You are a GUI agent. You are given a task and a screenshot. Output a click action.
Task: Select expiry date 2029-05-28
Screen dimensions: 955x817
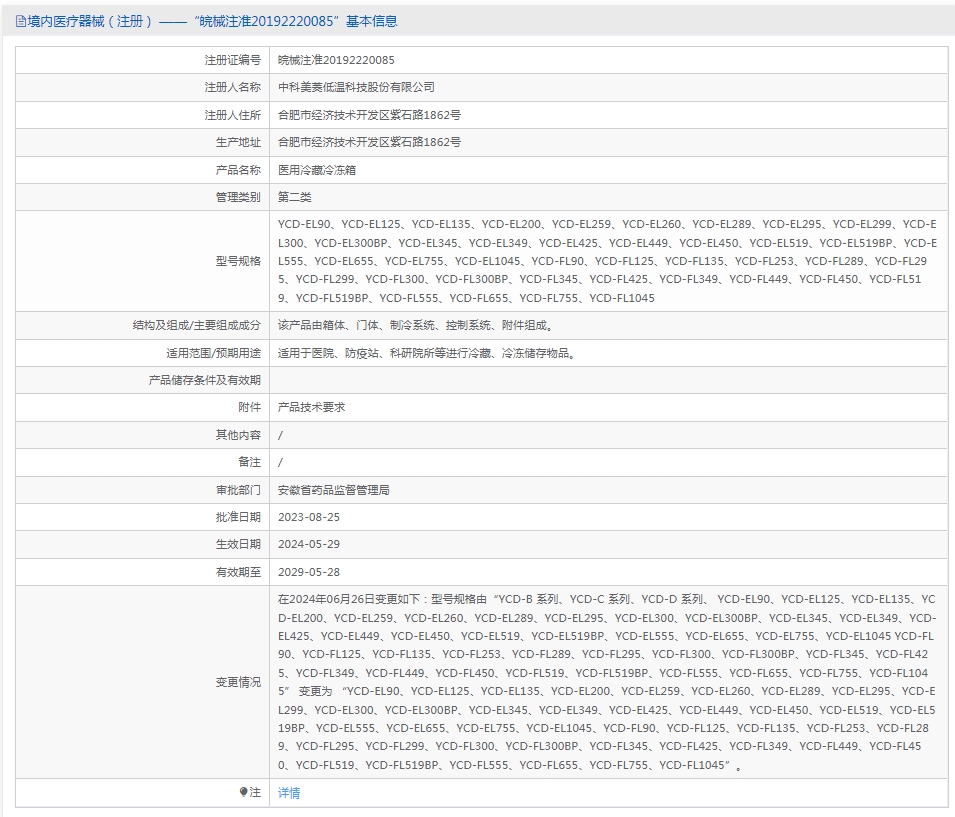309,572
